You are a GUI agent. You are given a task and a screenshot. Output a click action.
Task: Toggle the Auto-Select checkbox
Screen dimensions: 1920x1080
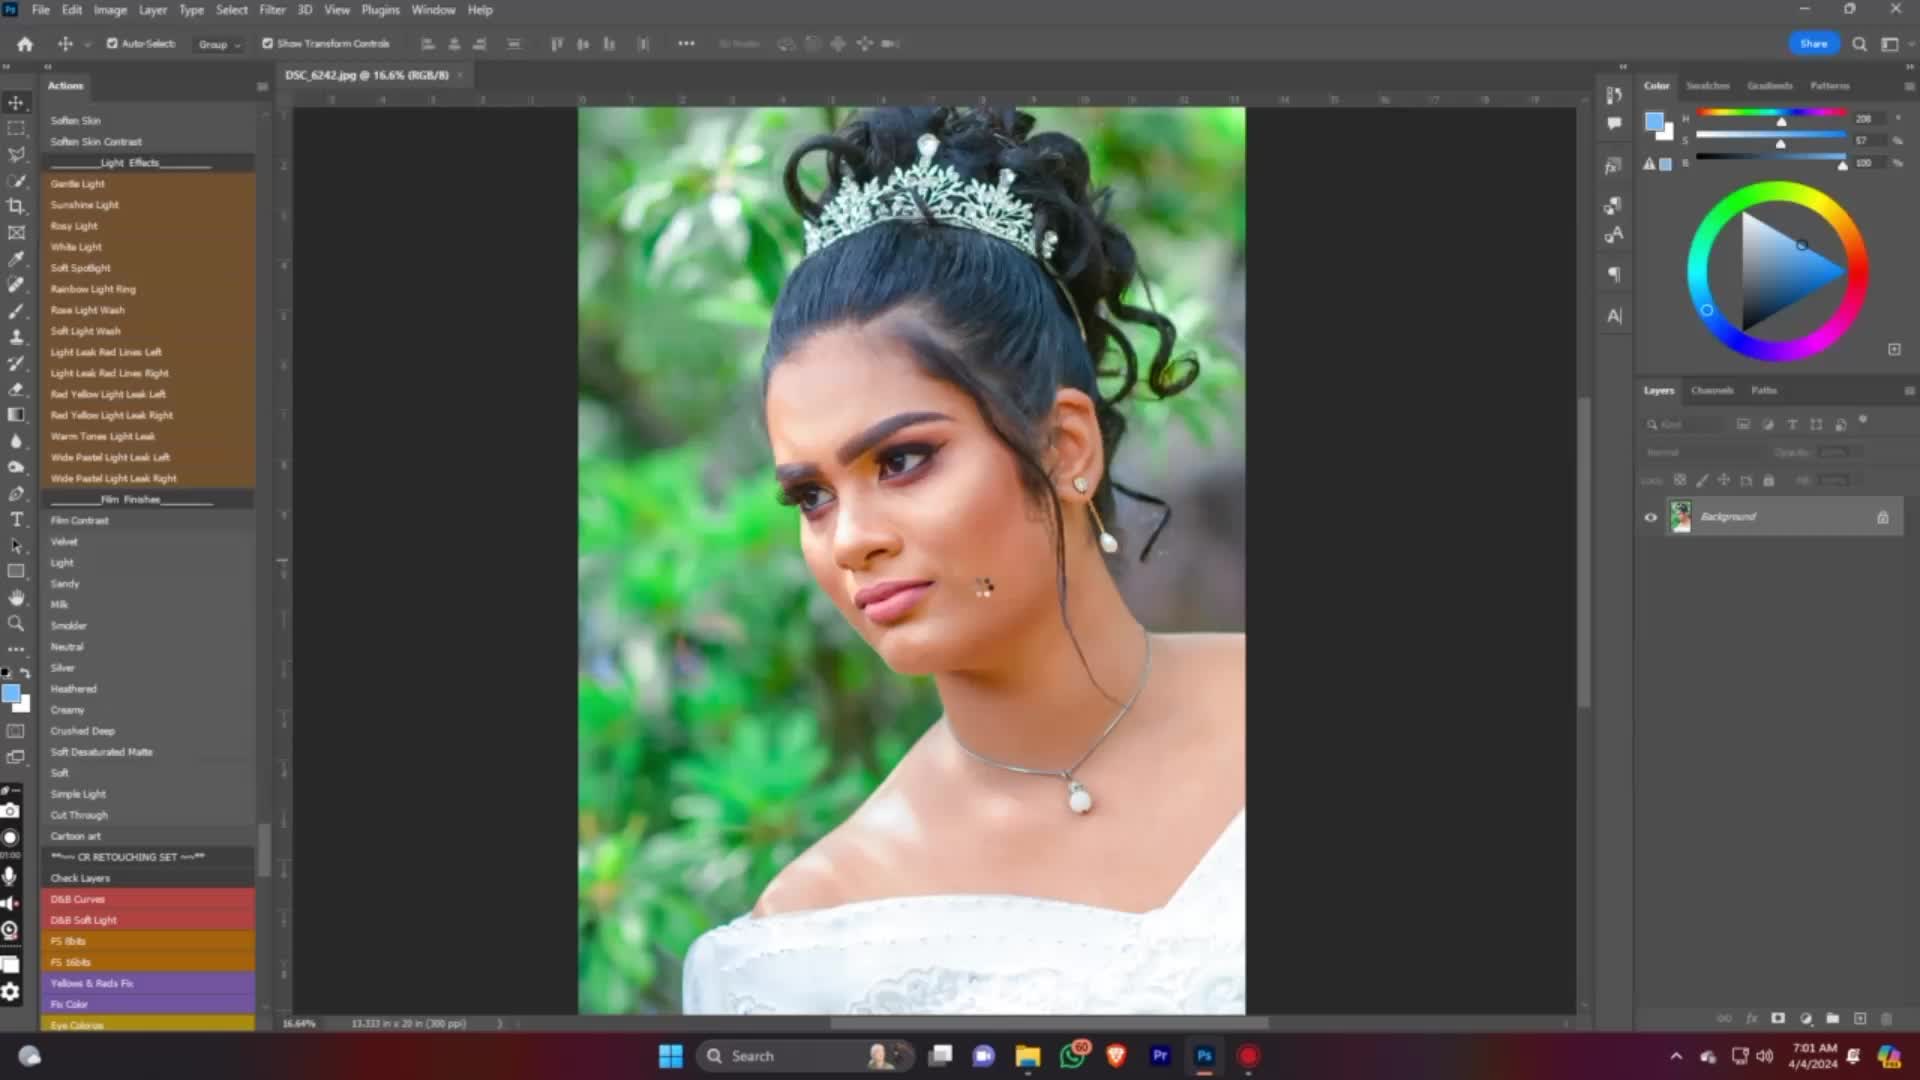point(112,44)
